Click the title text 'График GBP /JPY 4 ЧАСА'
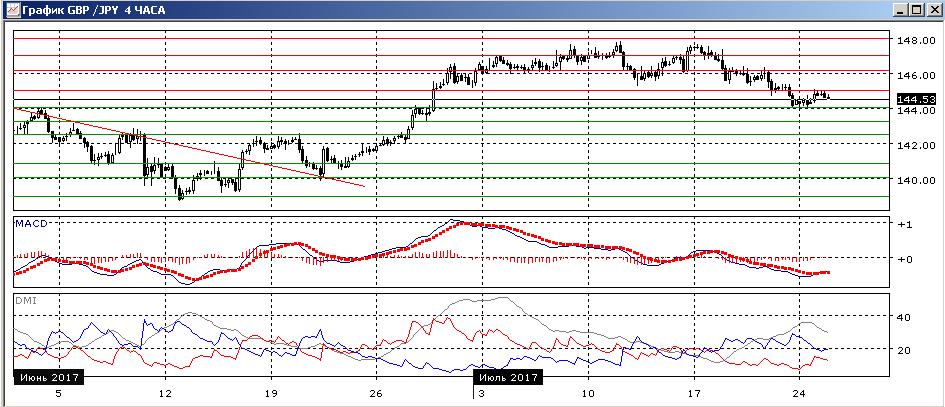 click(x=93, y=10)
